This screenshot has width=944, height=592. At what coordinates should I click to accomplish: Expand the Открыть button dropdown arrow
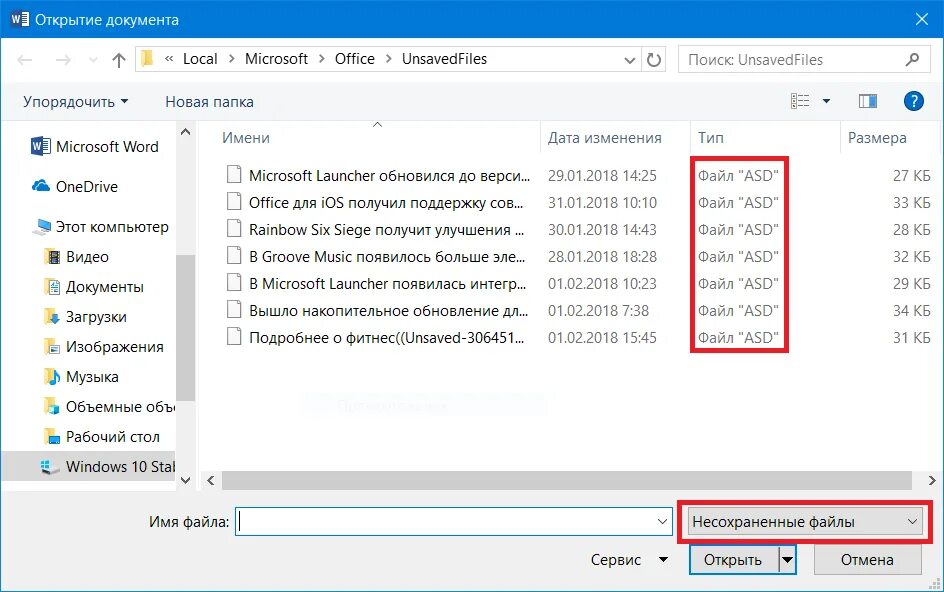[x=787, y=559]
